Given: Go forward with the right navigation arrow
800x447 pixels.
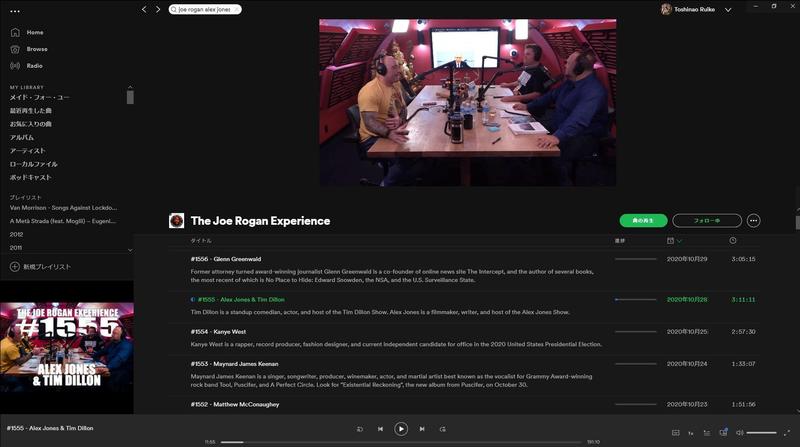Looking at the screenshot, I should point(158,9).
